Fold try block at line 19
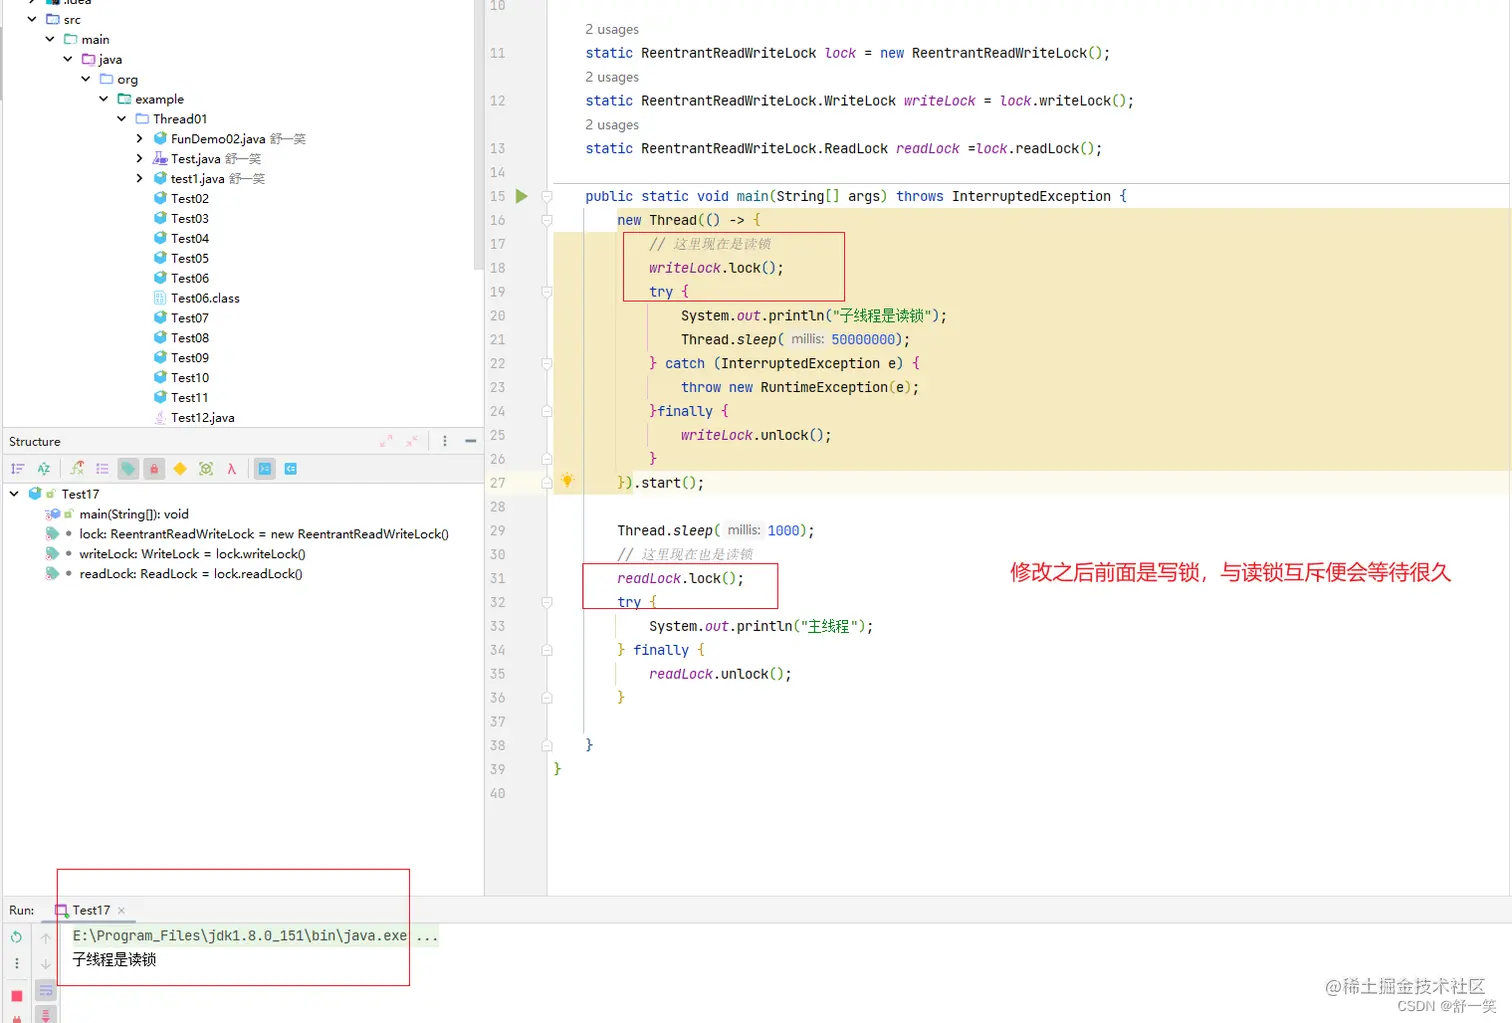The height and width of the screenshot is (1023, 1512). 547,292
